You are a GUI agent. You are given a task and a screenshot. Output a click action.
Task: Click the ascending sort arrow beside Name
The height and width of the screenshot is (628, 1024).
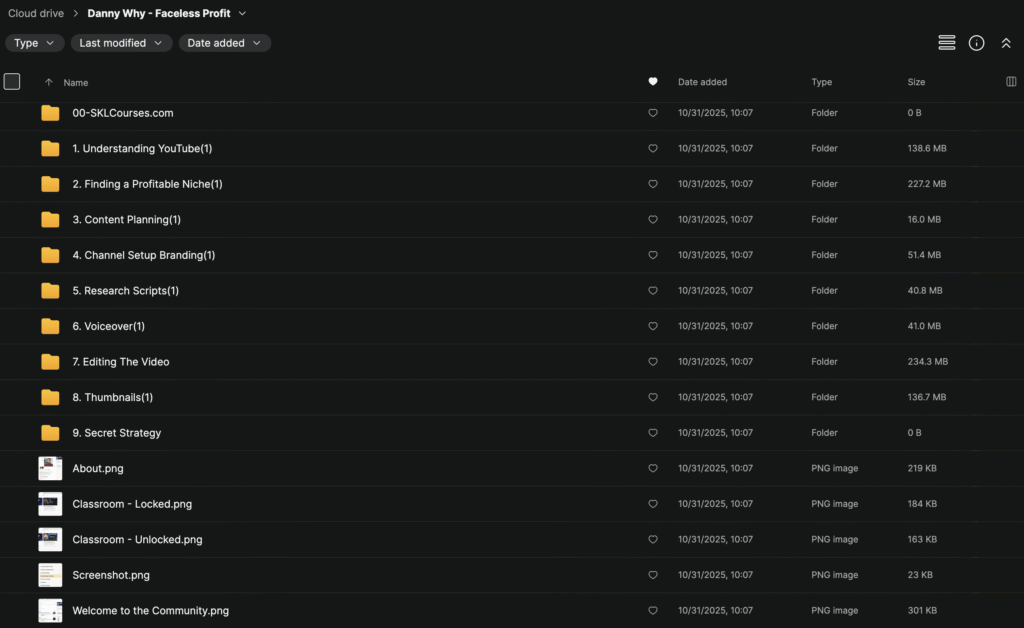pos(50,82)
